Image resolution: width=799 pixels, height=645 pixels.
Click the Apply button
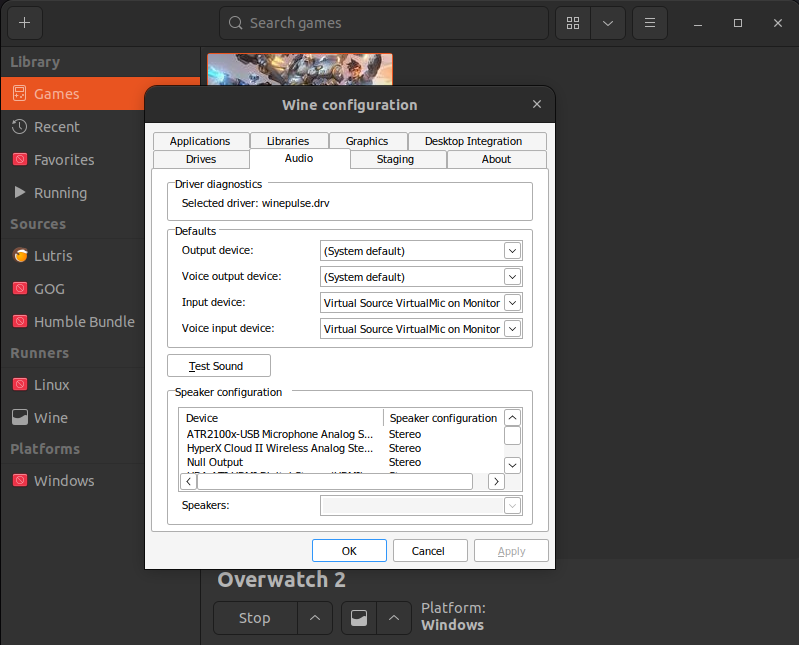pyautogui.click(x=511, y=551)
